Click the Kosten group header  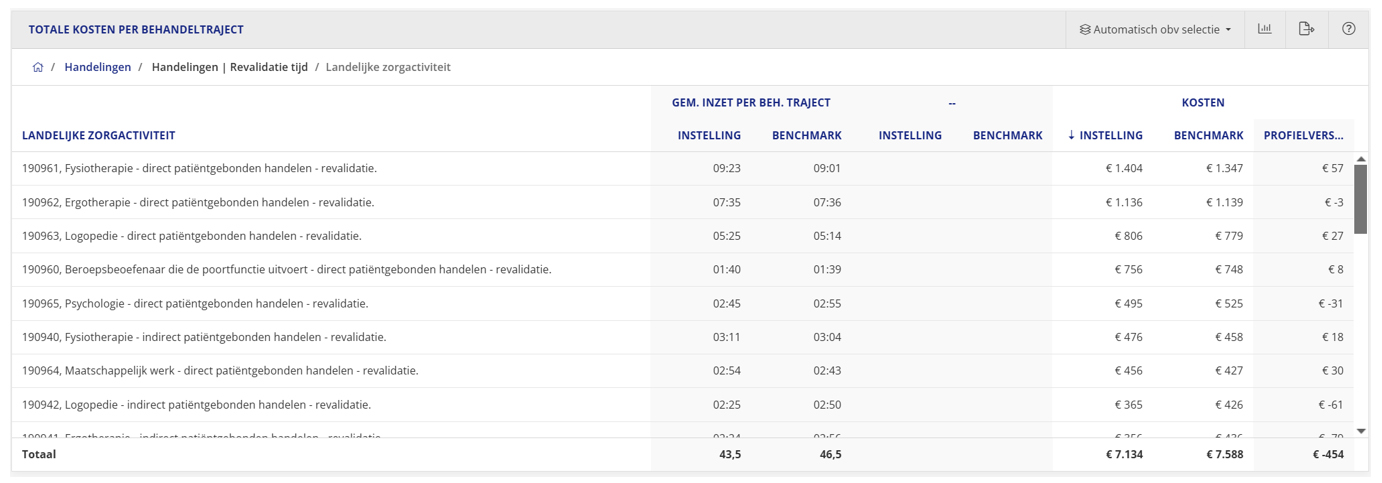click(1203, 102)
